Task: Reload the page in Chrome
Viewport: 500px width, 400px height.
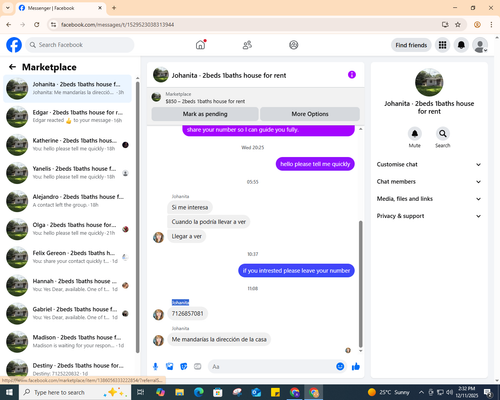Action: (37, 25)
